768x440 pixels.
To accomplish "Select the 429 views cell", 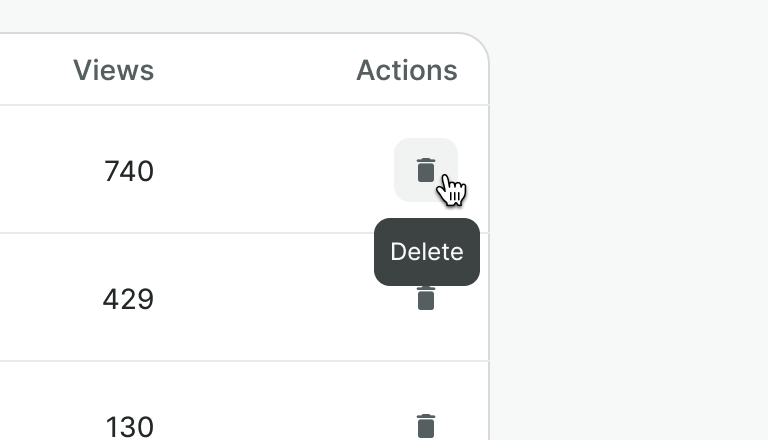I will (128, 299).
